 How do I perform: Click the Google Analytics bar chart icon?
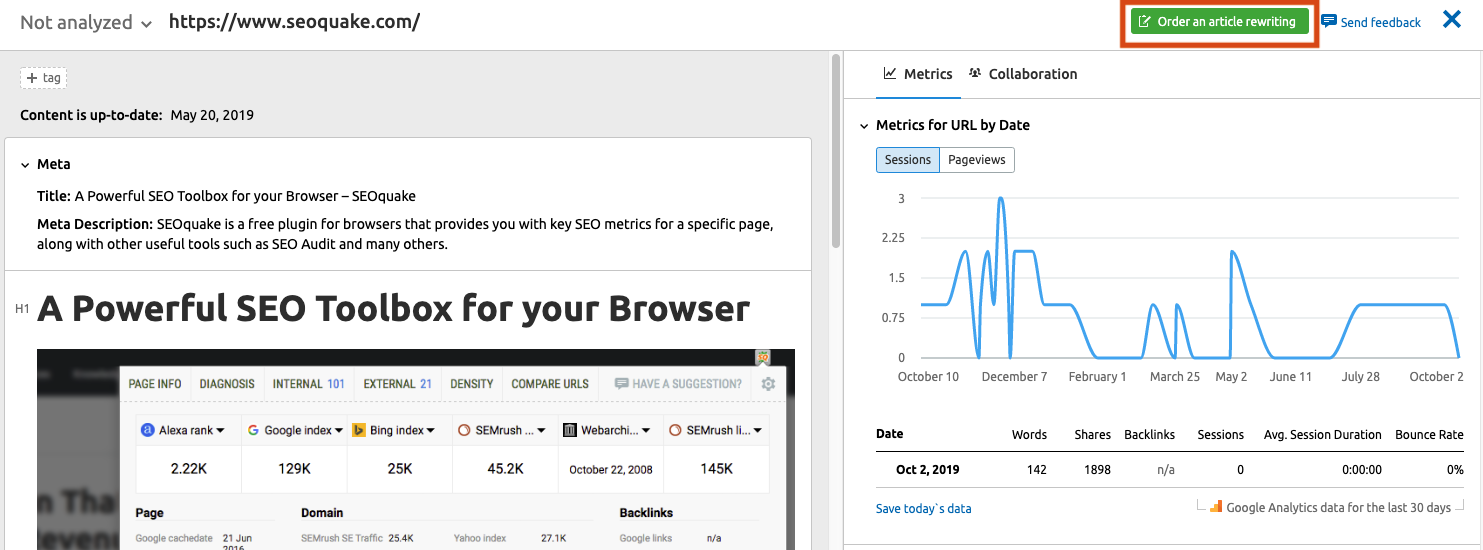click(1216, 507)
